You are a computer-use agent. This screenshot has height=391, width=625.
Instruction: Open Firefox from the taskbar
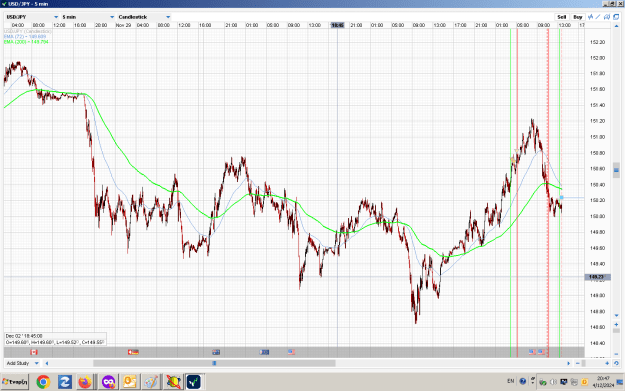point(85,382)
